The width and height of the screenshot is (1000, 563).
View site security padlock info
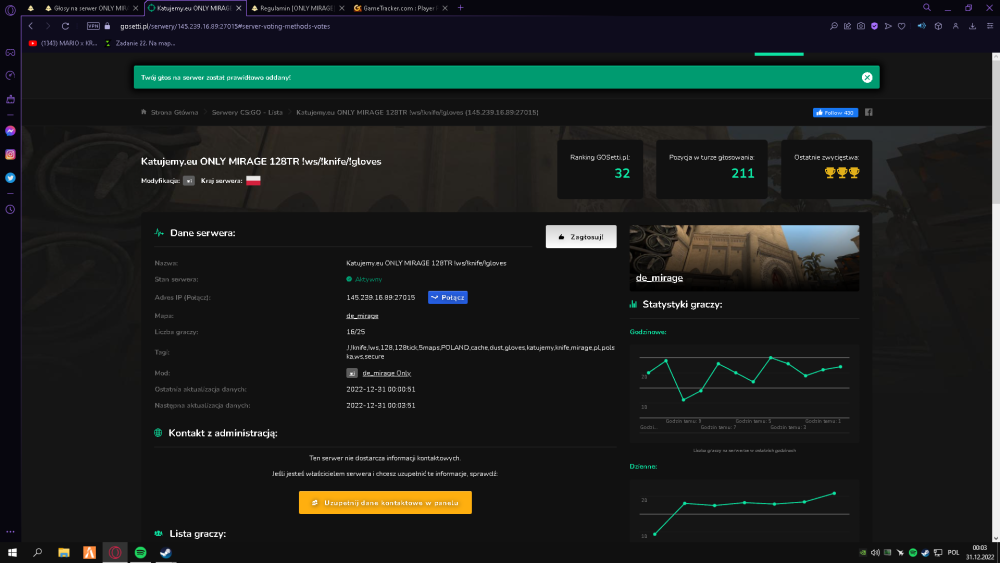pyautogui.click(x=107, y=26)
